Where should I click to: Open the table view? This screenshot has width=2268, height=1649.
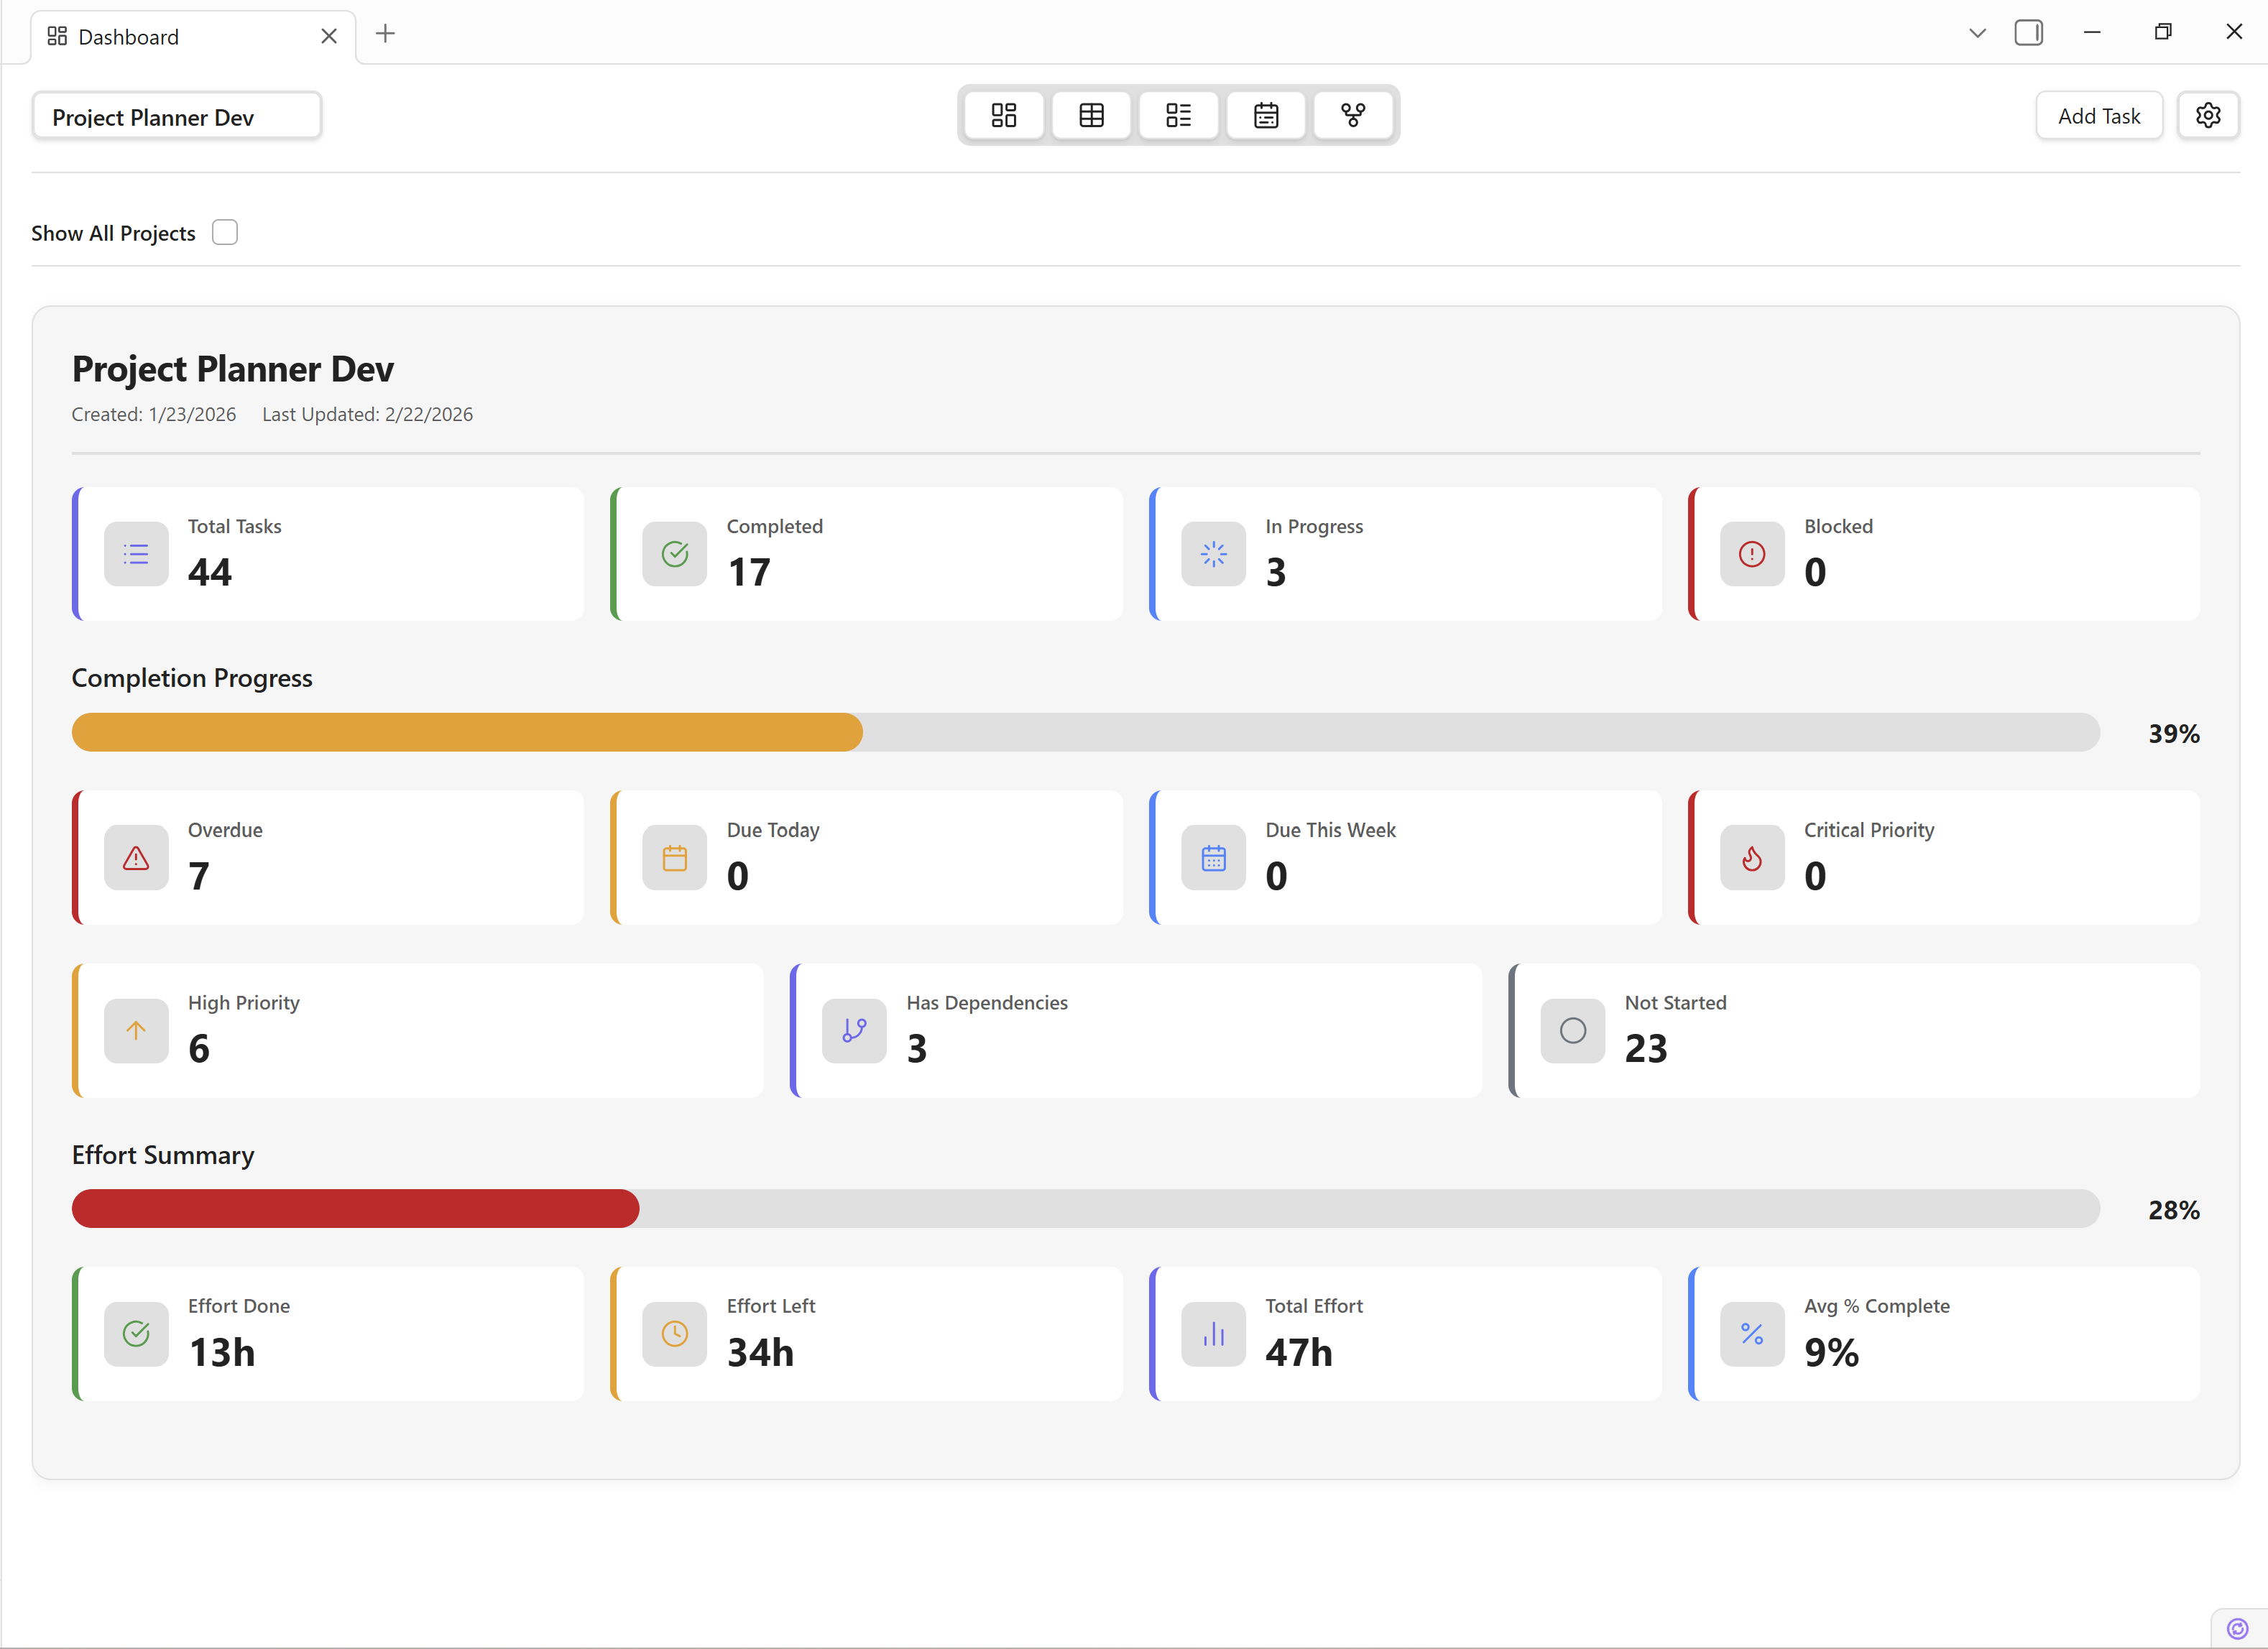tap(1091, 115)
